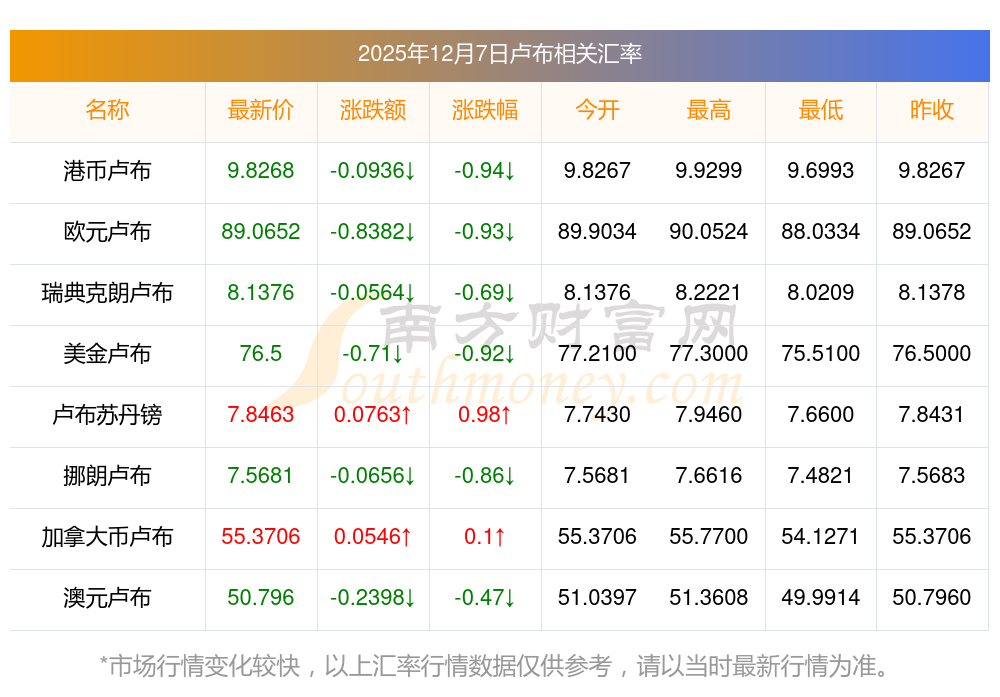Select the 涨跌额 column header

373,110
